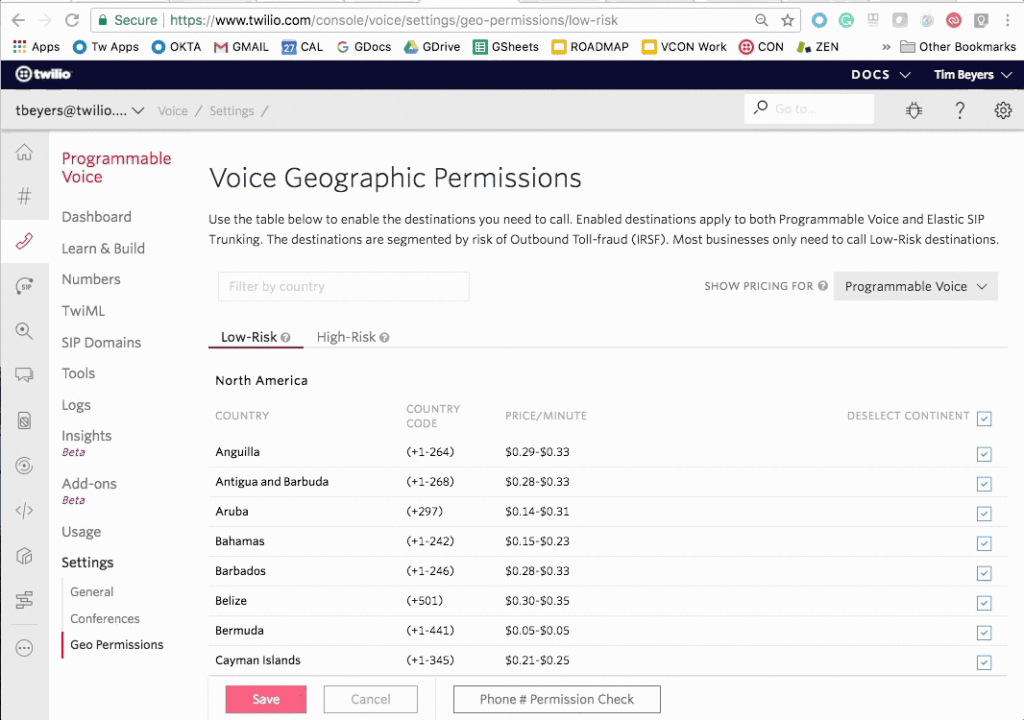Image resolution: width=1024 pixels, height=720 pixels.
Task: Go to Voice in the breadcrumb
Action: coord(172,111)
